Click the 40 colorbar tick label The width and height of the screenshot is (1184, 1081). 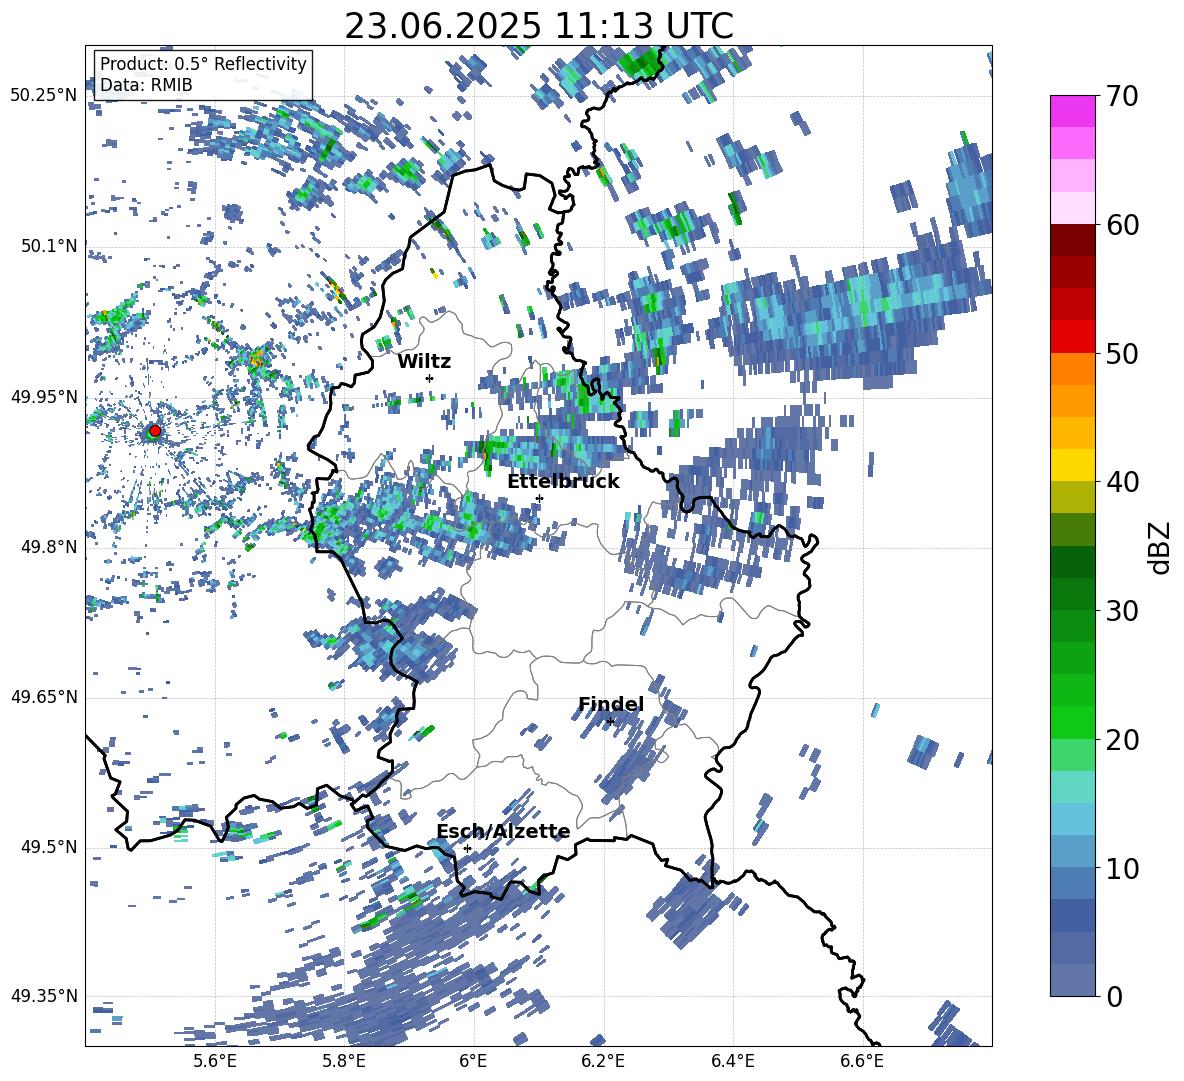pos(1122,482)
